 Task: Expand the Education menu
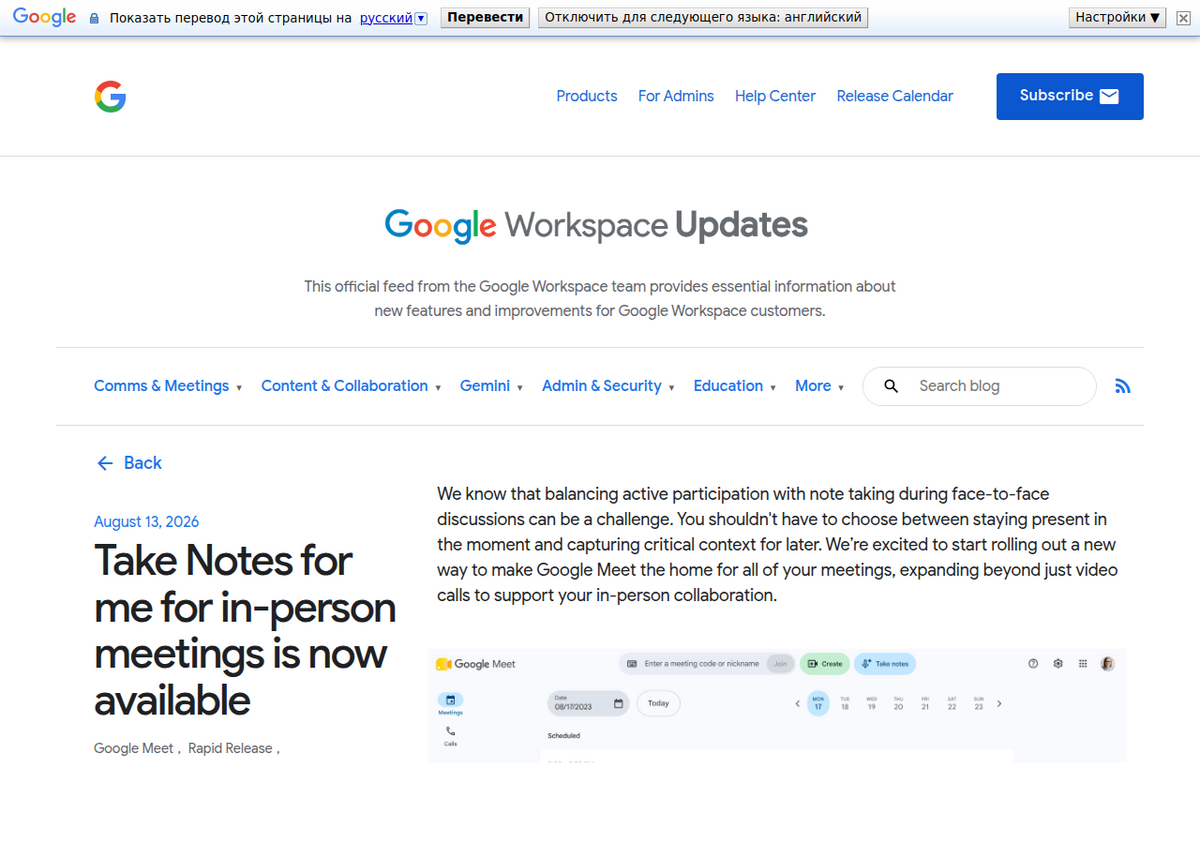[735, 386]
